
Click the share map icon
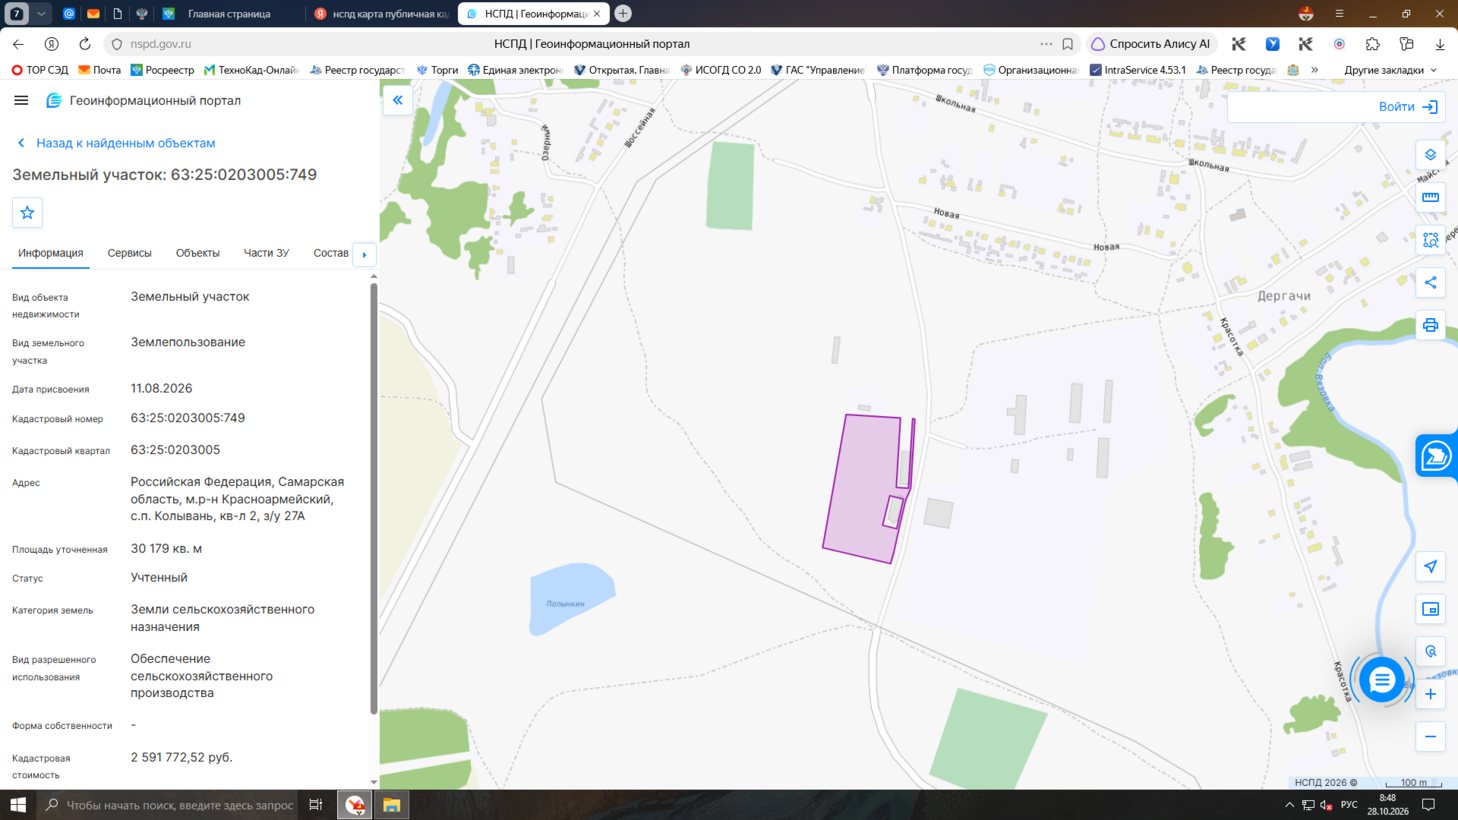1430,282
